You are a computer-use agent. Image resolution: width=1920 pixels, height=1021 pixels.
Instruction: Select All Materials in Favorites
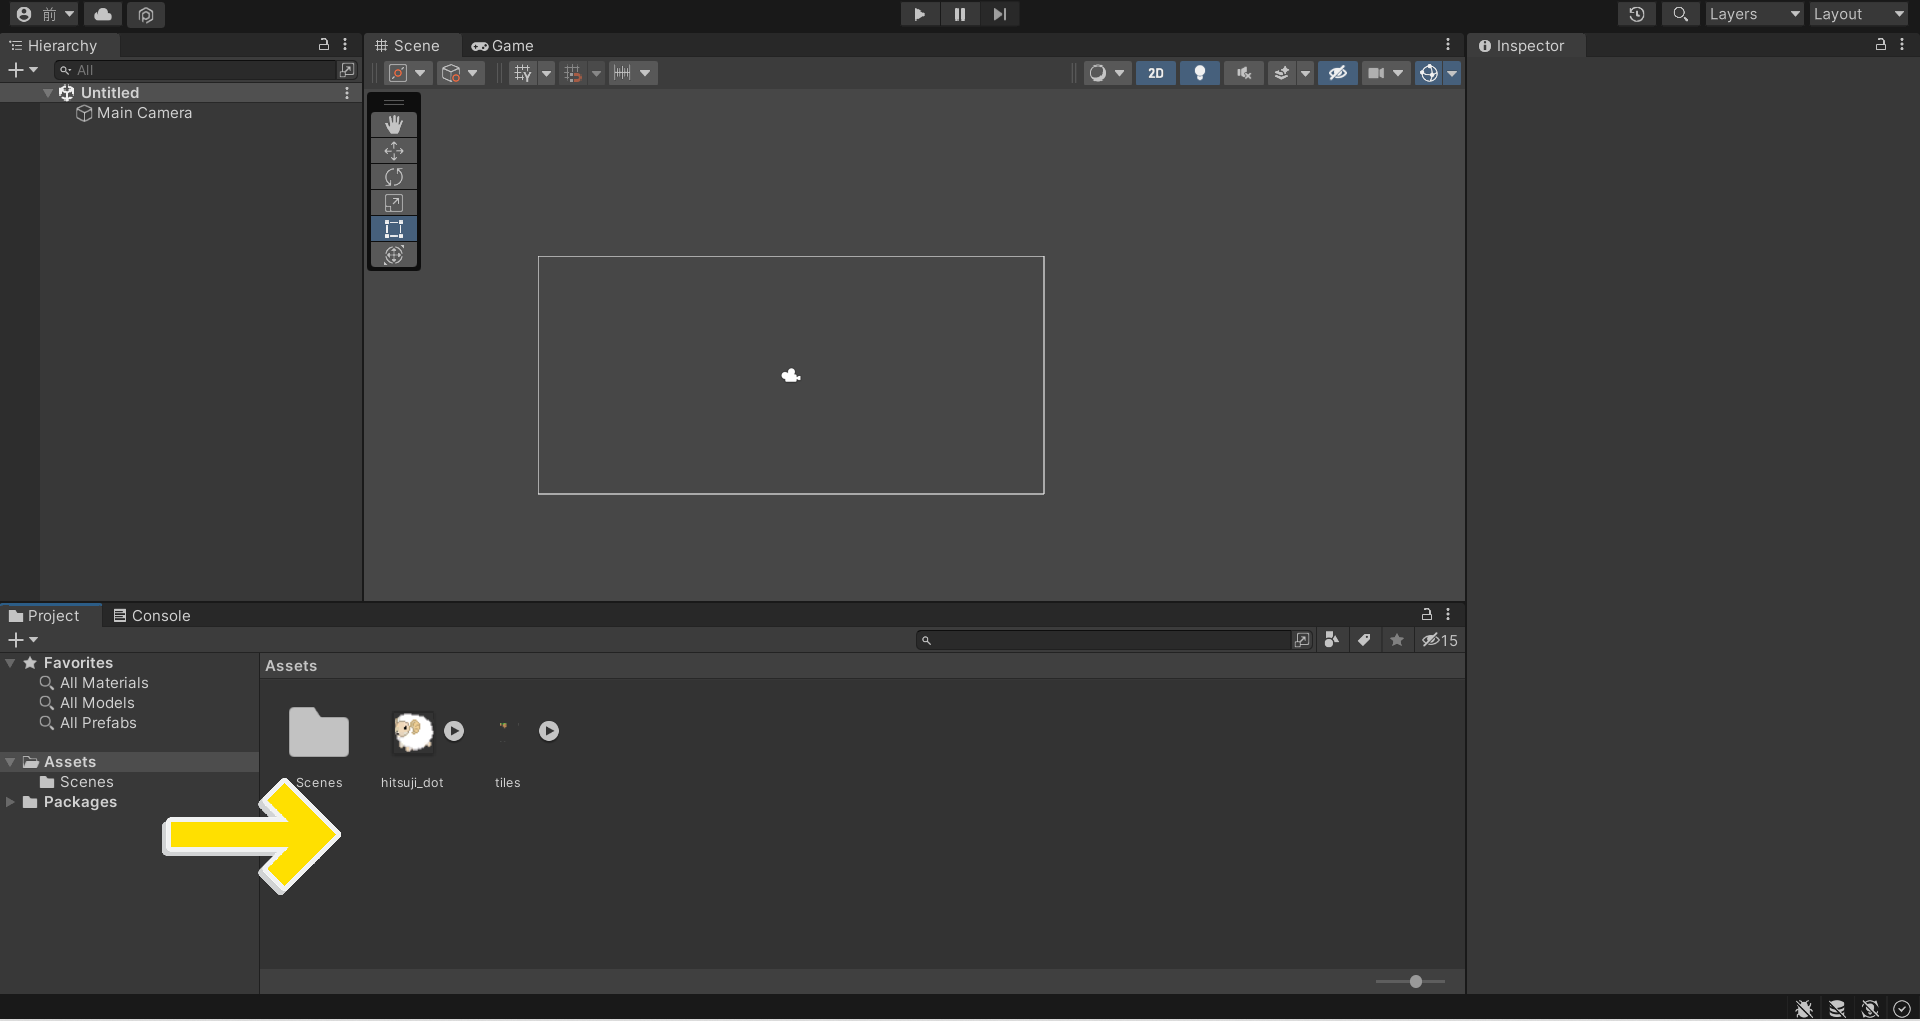tap(104, 683)
